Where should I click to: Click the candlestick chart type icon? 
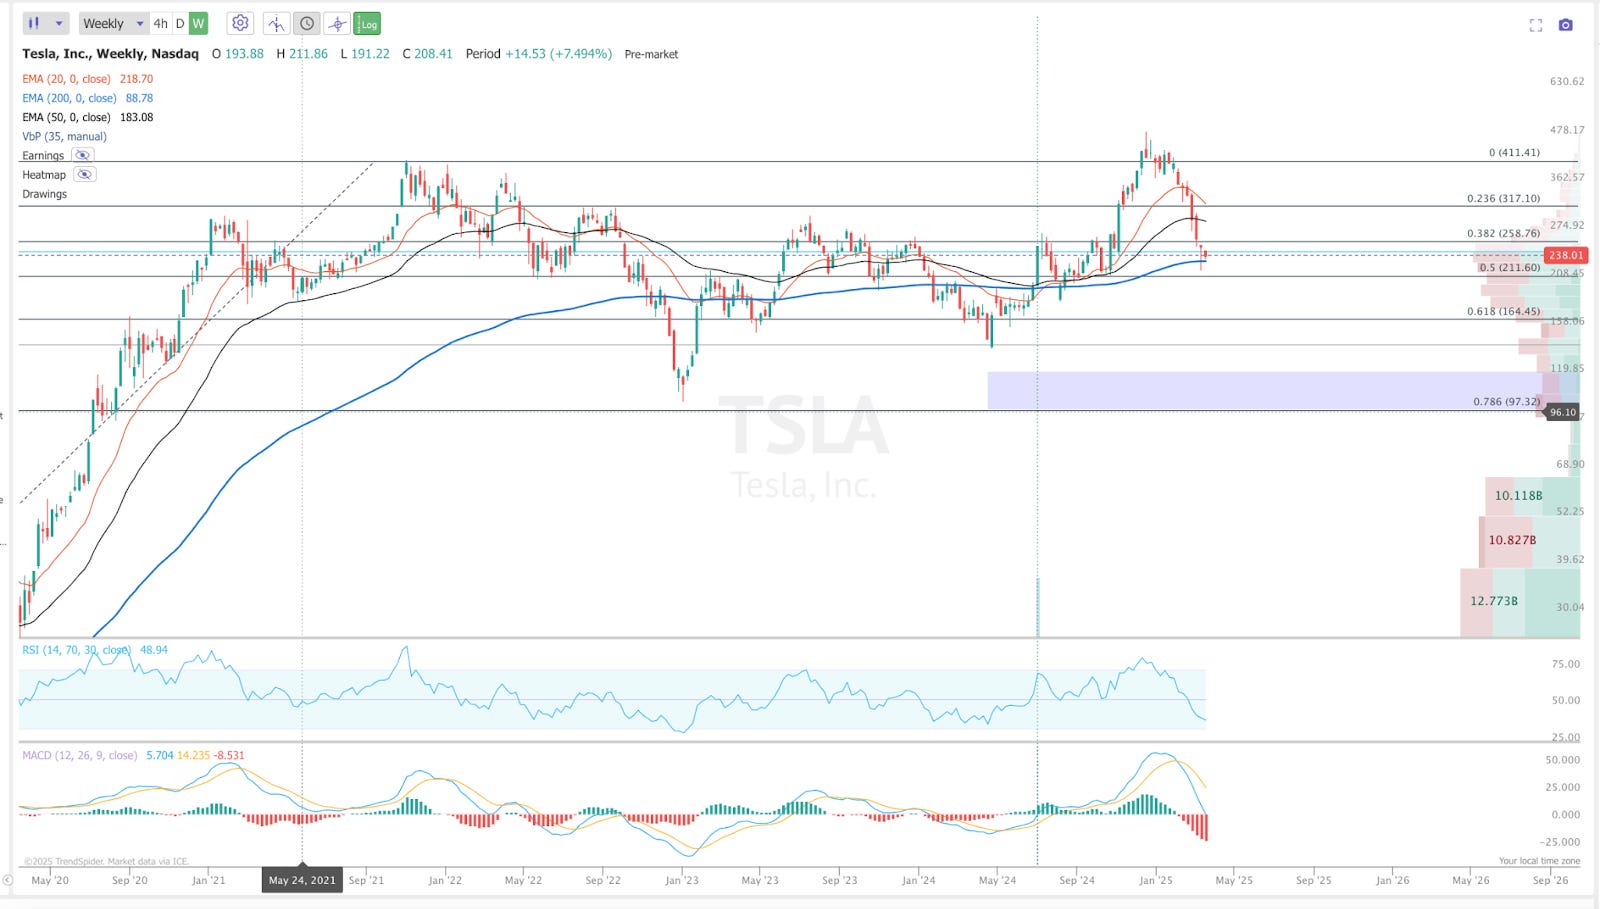point(34,23)
